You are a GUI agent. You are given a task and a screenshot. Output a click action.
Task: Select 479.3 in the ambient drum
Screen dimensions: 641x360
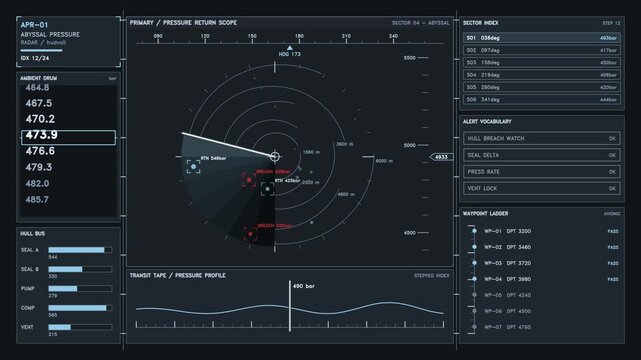coord(39,167)
